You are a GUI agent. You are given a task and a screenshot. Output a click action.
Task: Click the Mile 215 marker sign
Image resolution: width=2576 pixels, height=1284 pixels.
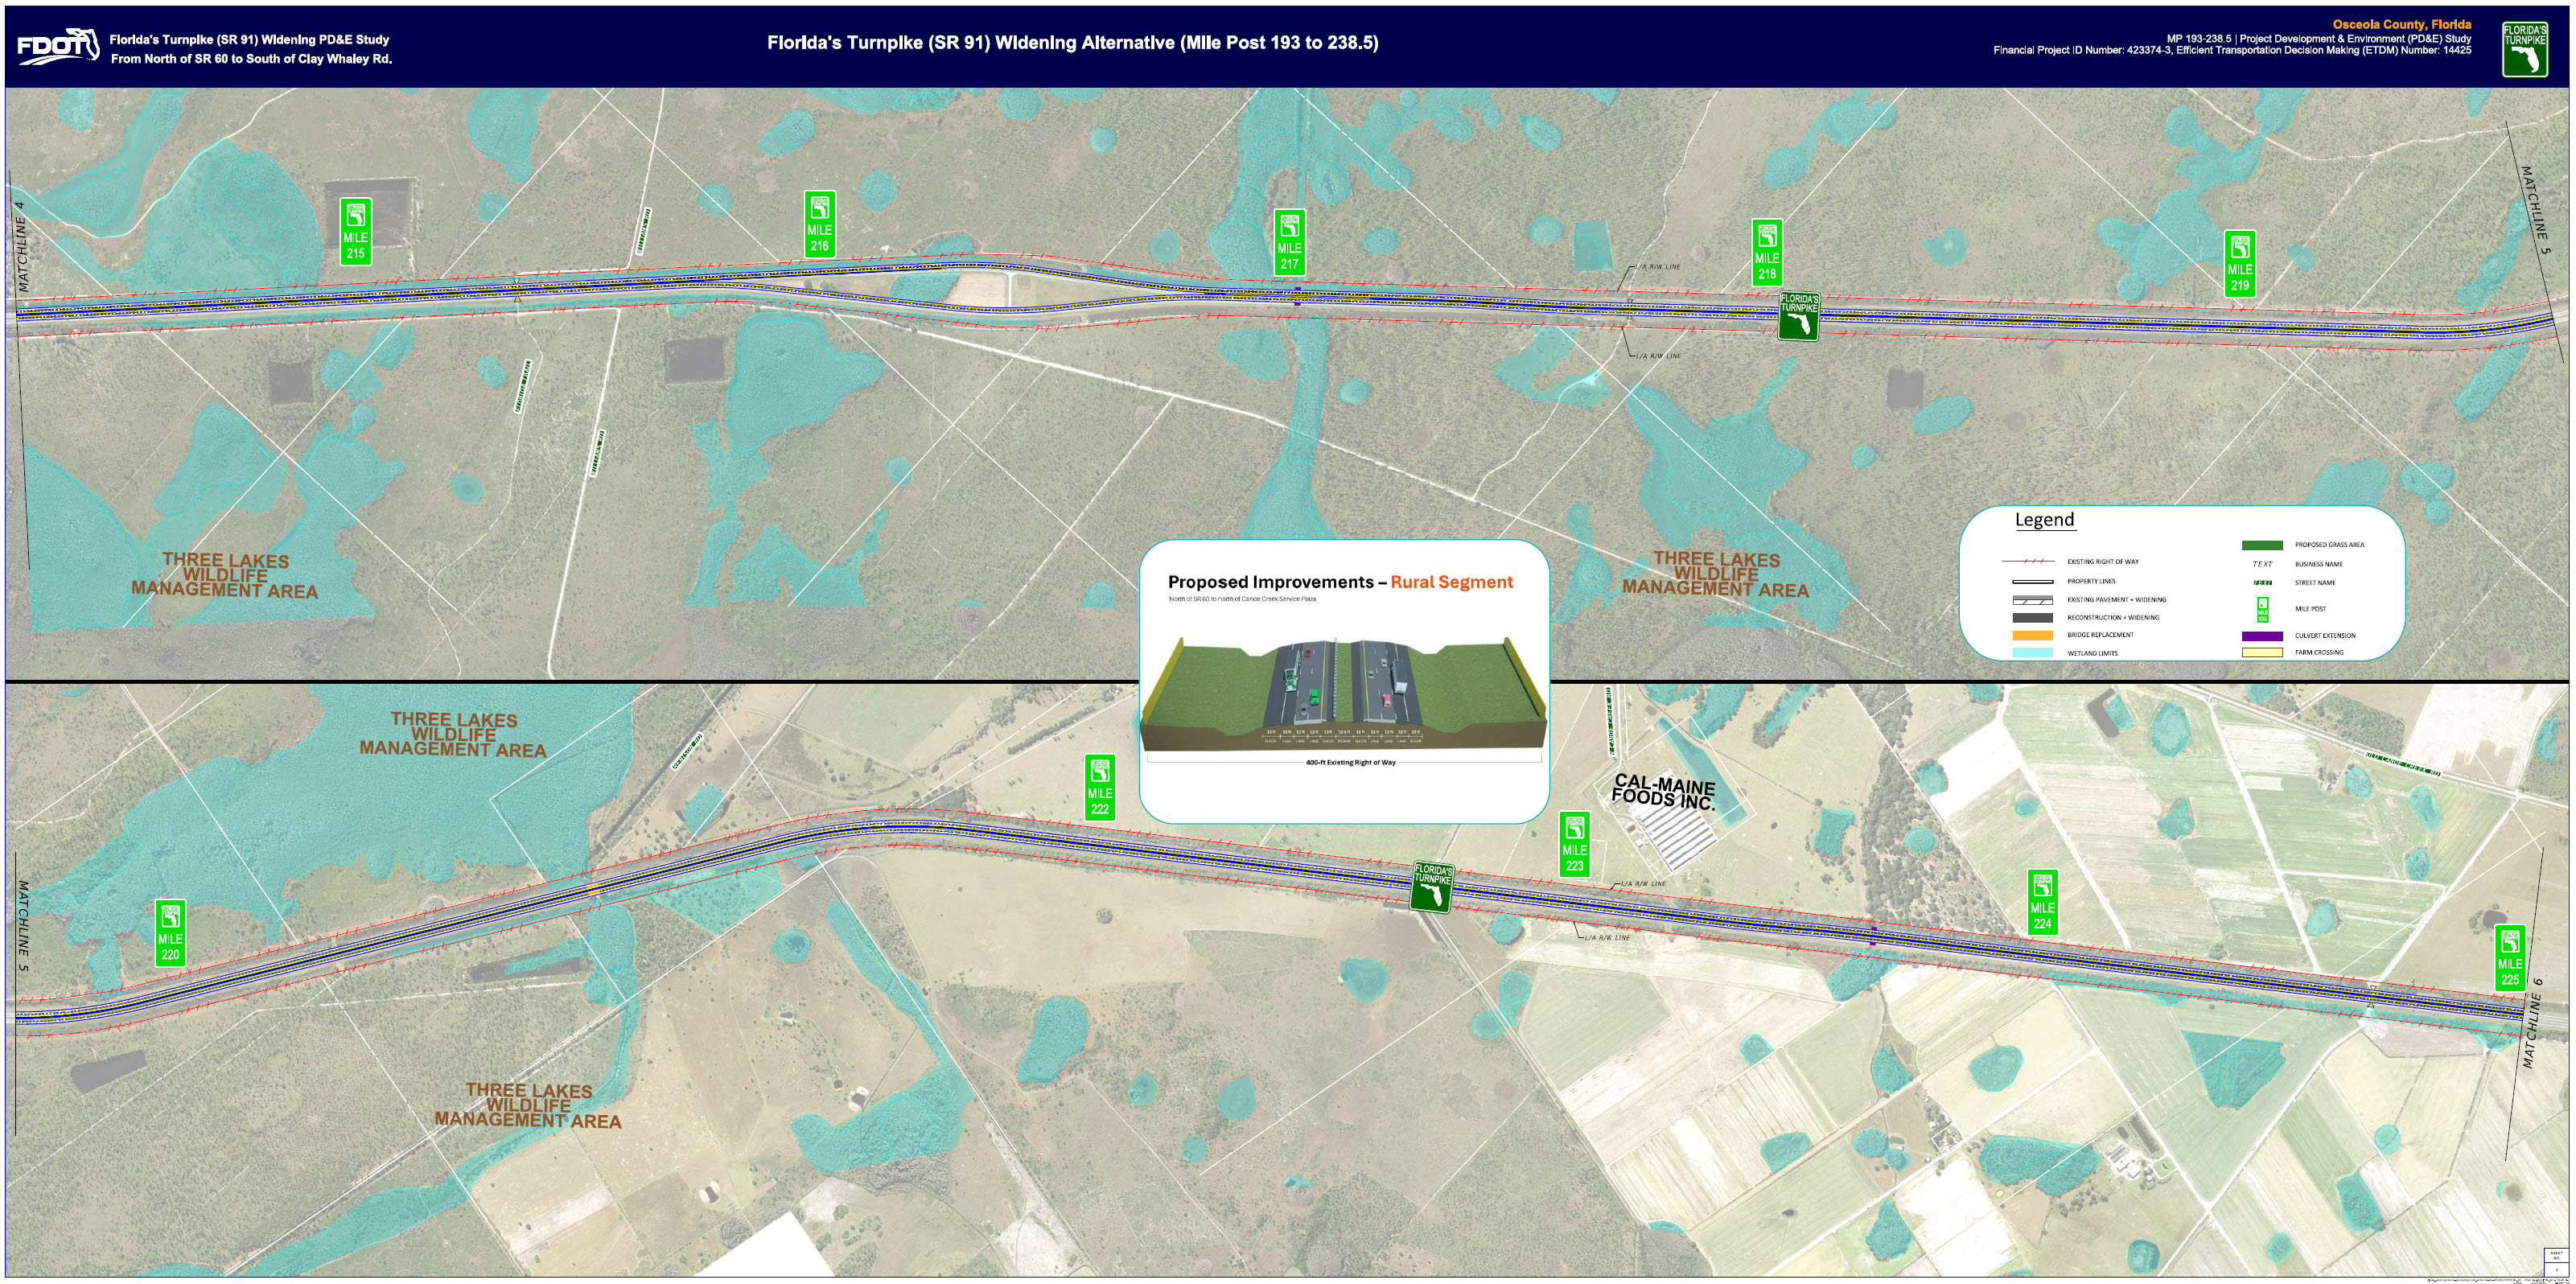coord(356,231)
